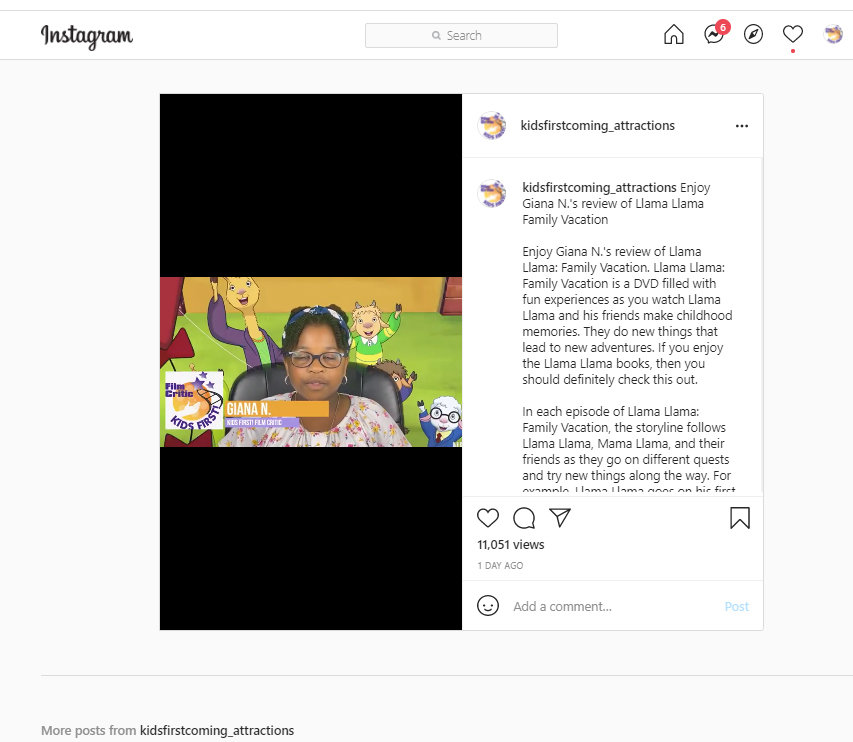Share the post via paper plane icon
The image size is (853, 742).
pyautogui.click(x=560, y=517)
